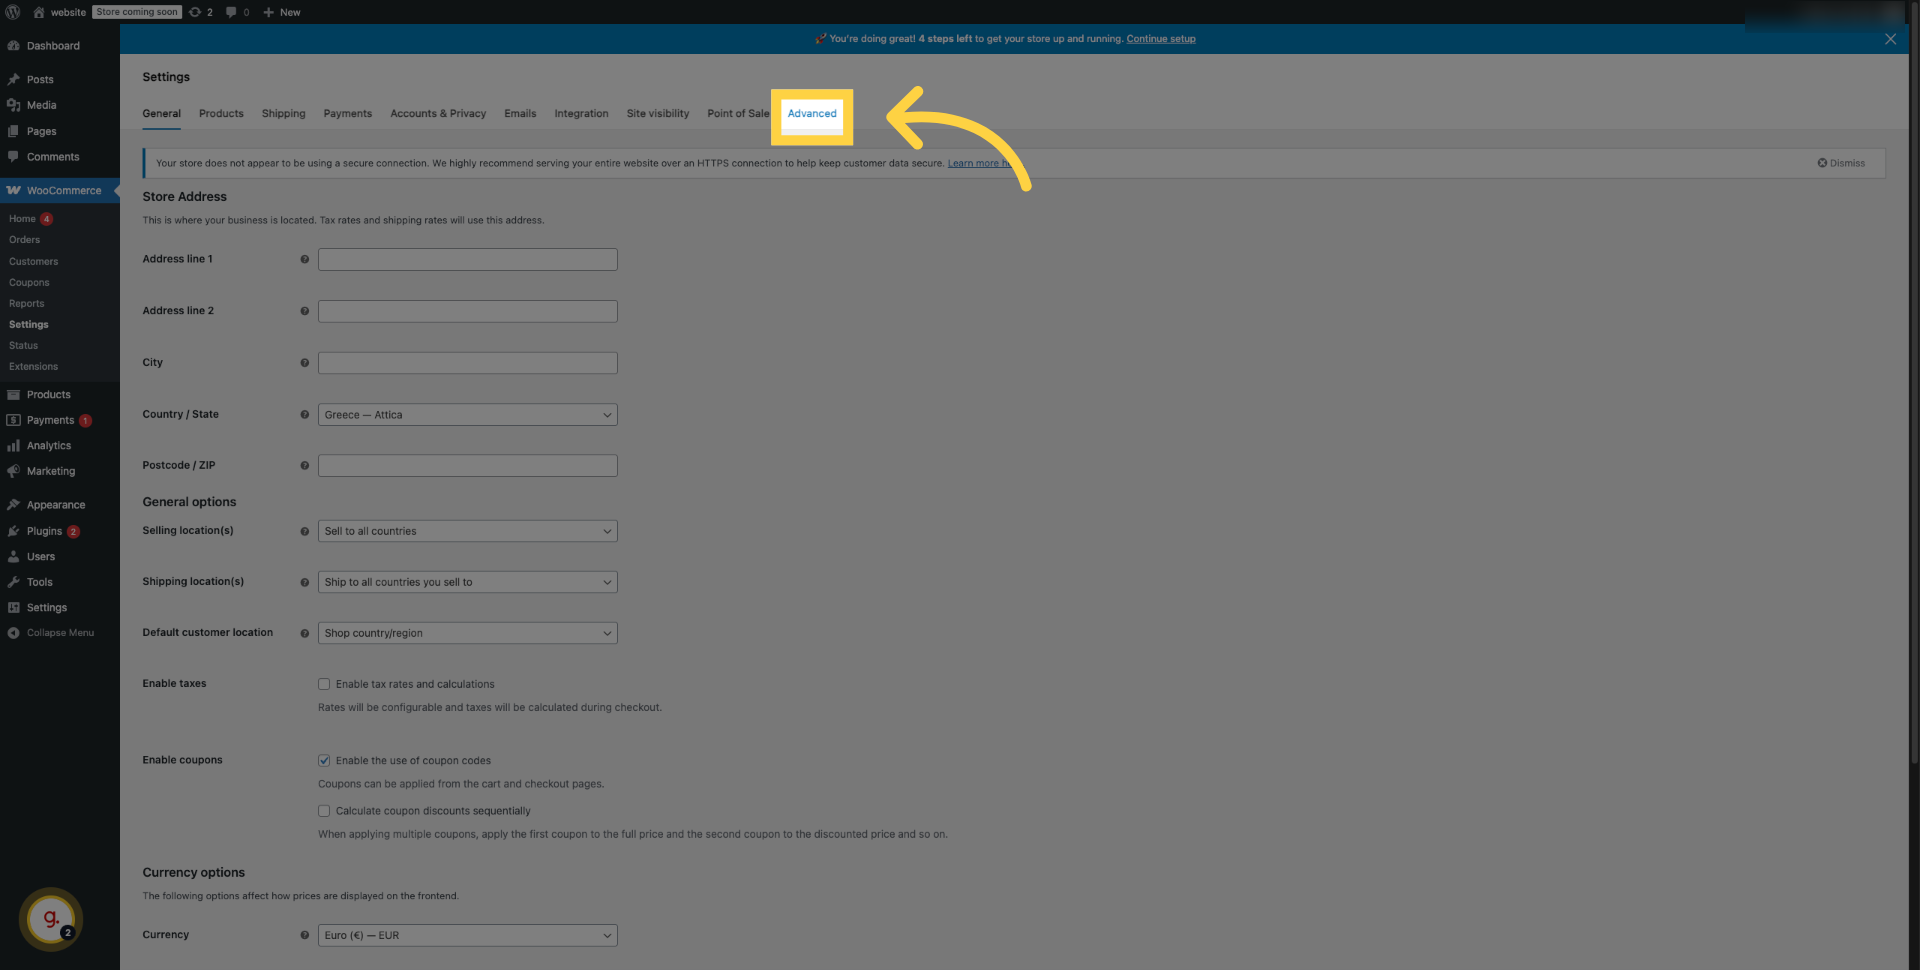This screenshot has width=1920, height=970.
Task: Open the Comments sidebar icon
Action: click(14, 157)
